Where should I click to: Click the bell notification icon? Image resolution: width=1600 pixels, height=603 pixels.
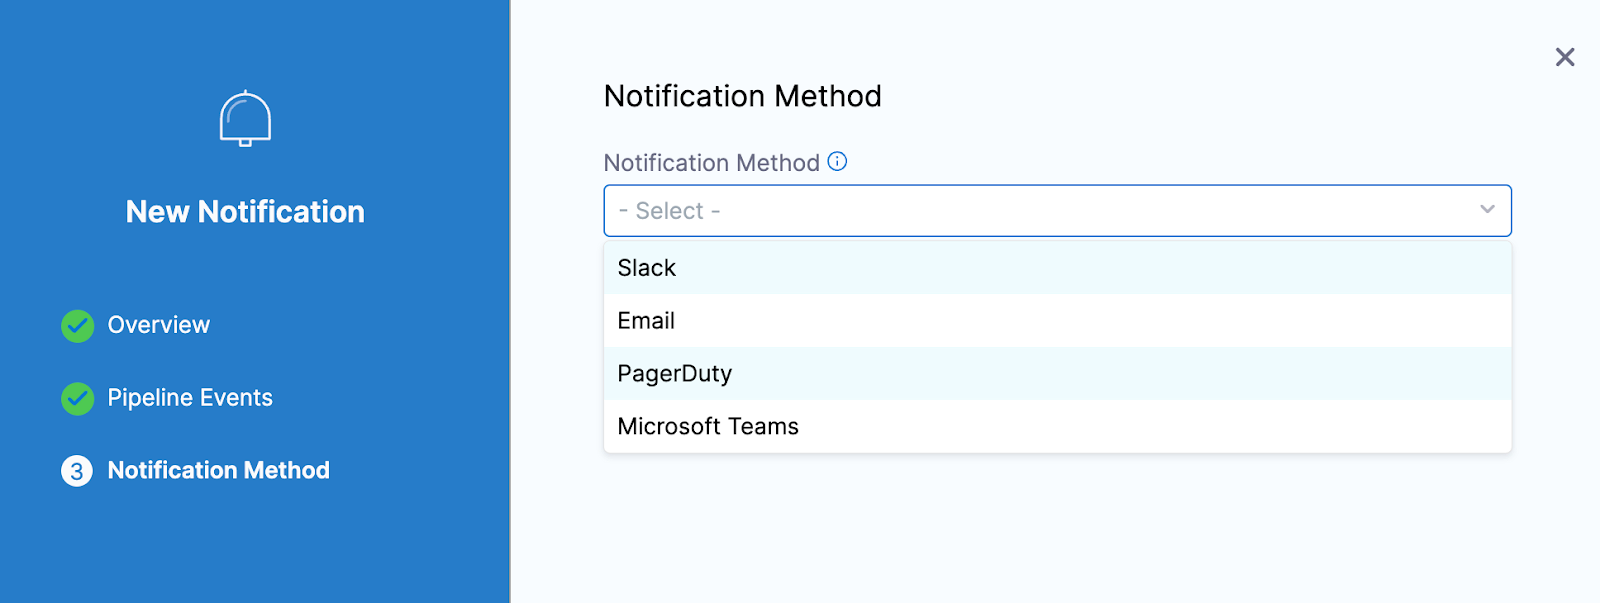pos(245,119)
